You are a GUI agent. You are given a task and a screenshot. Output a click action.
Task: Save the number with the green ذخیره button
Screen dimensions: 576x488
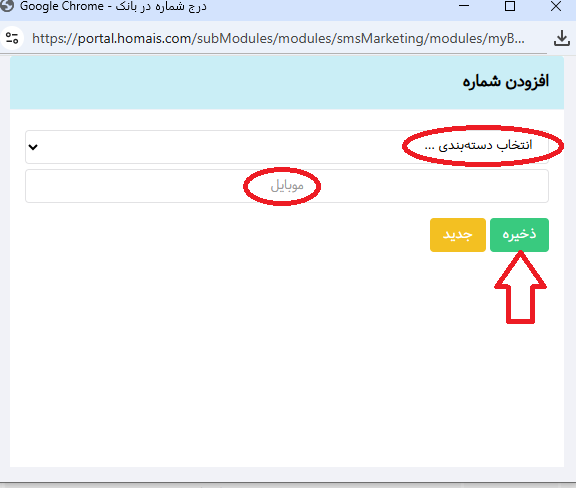[519, 235]
